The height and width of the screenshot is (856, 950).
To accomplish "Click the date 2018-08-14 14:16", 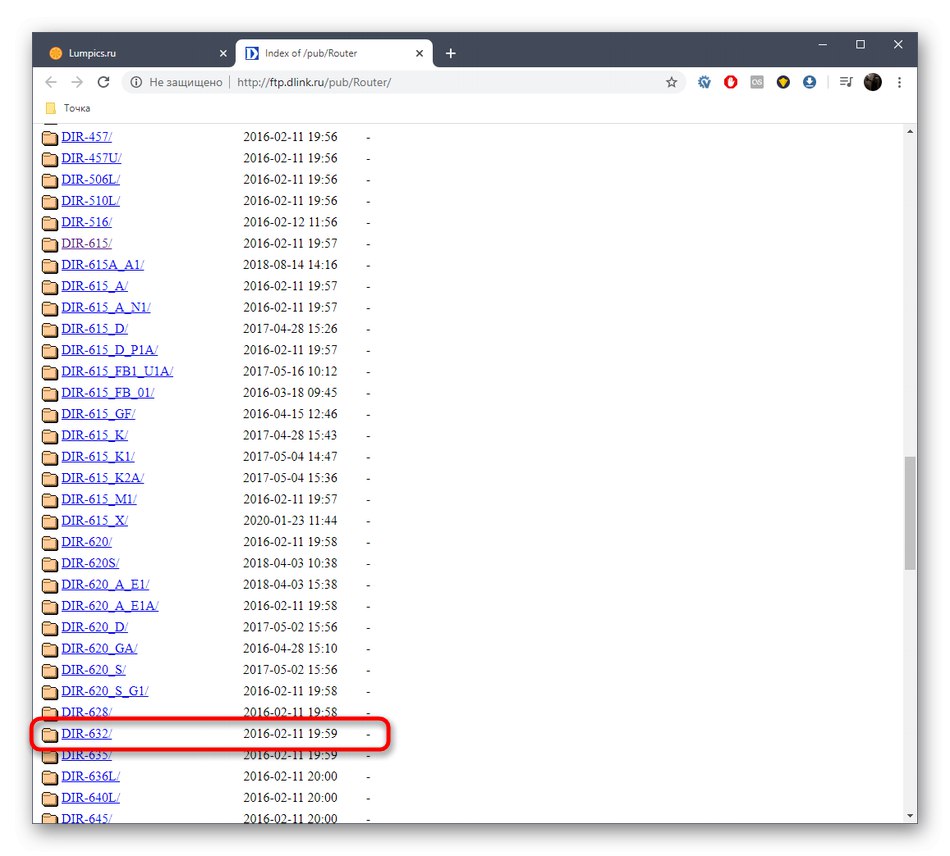I will 290,265.
